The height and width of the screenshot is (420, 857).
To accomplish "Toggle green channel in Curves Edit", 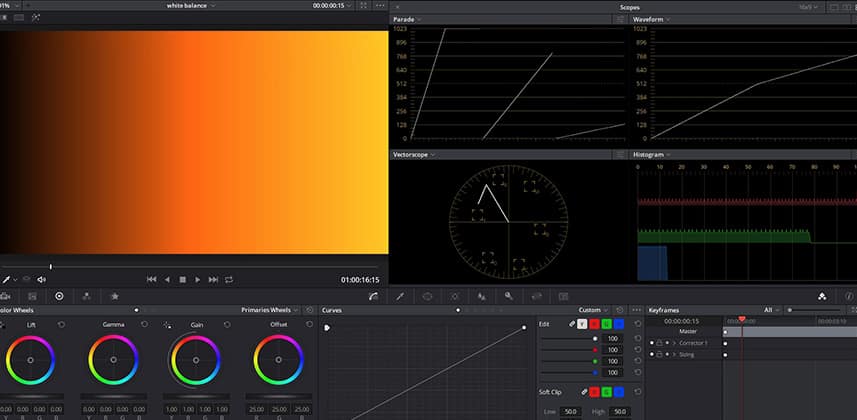I will pyautogui.click(x=607, y=324).
